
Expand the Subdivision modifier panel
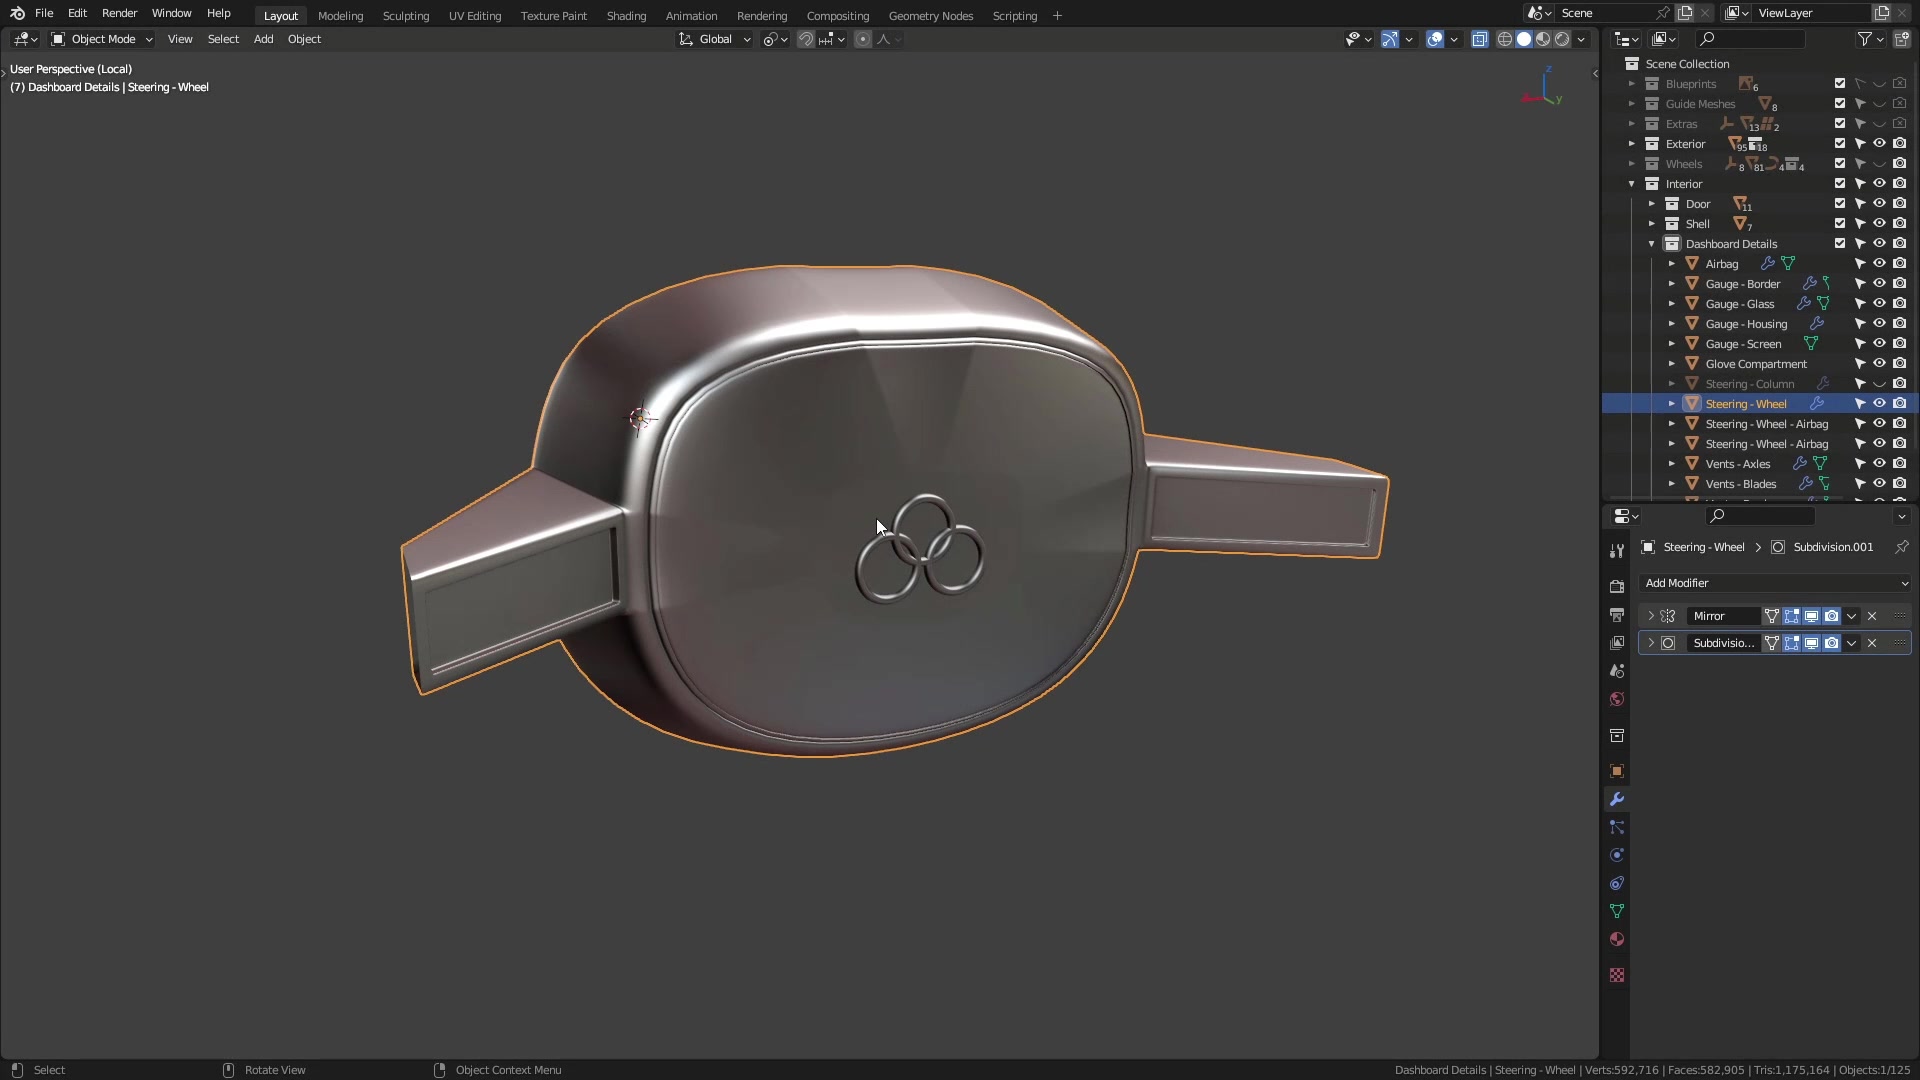tap(1651, 643)
